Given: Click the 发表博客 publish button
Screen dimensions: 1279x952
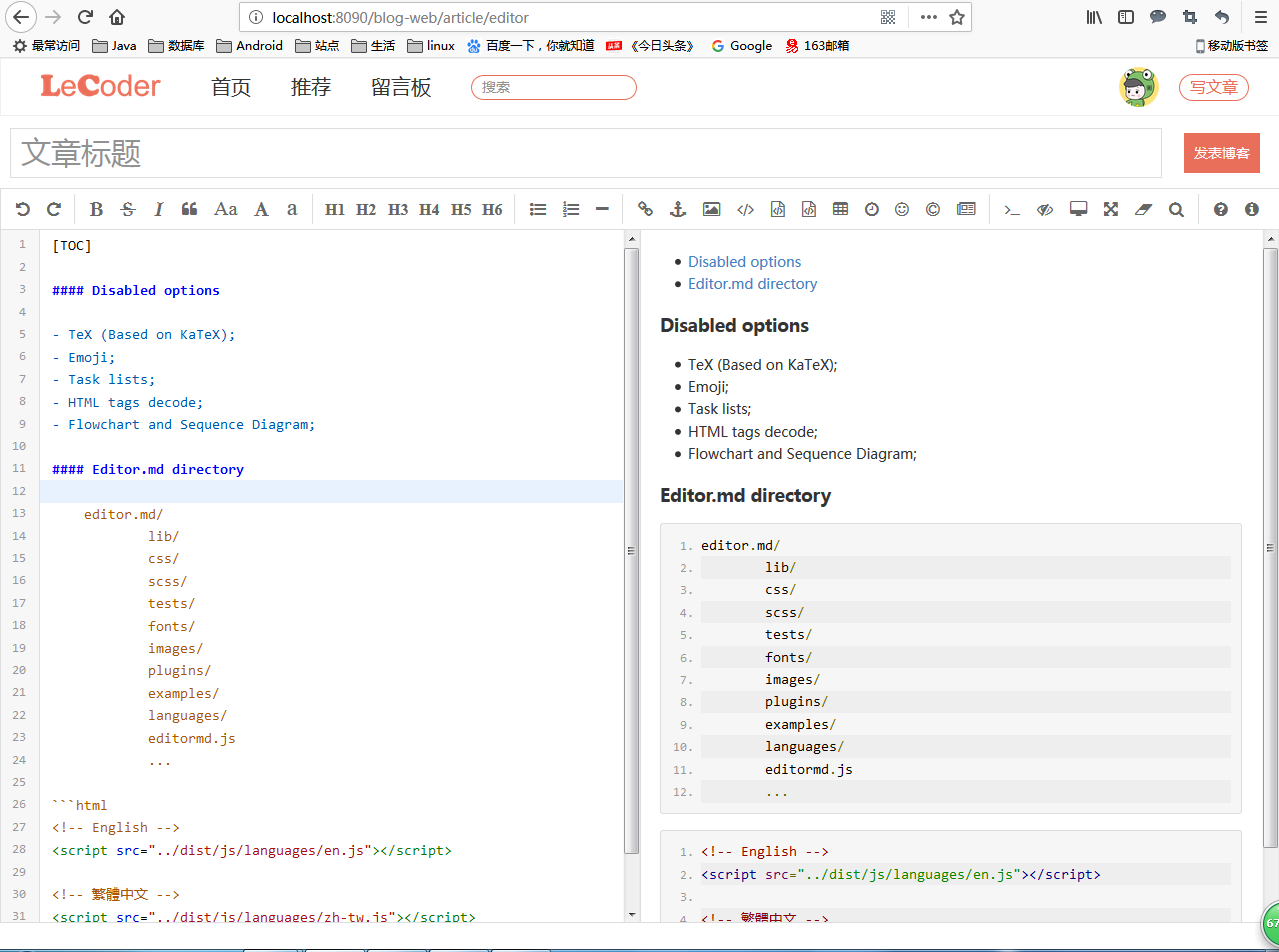Looking at the screenshot, I should click(1222, 153).
